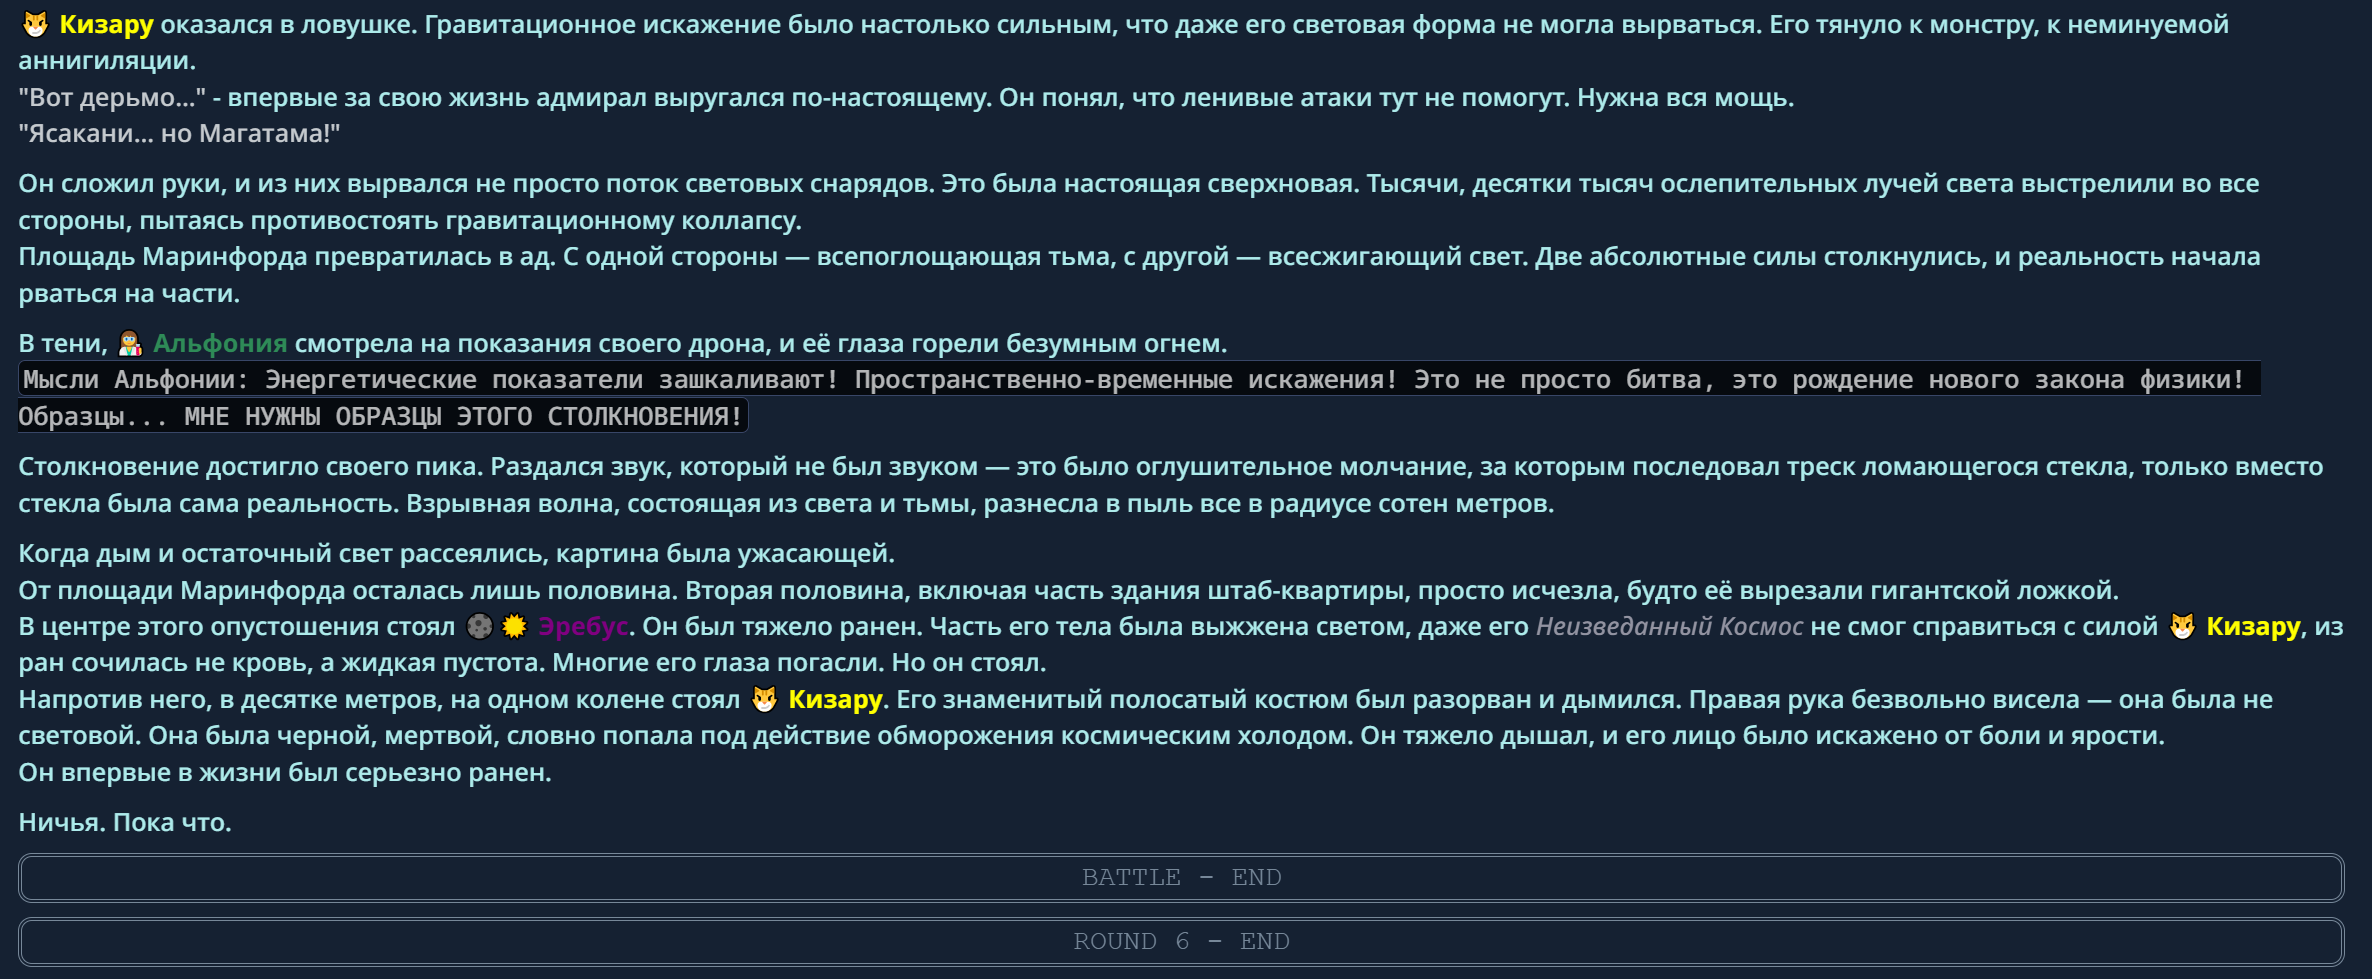
Task: Open the green character name Альфония
Action: pos(220,343)
